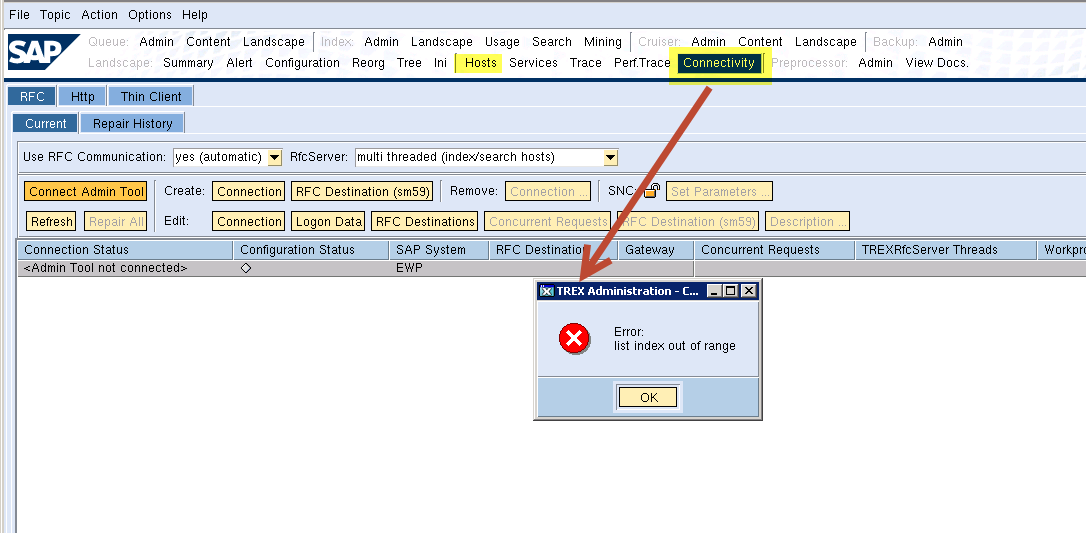Open the Use RFC Communication dropdown
The image size is (1086, 533).
(274, 157)
